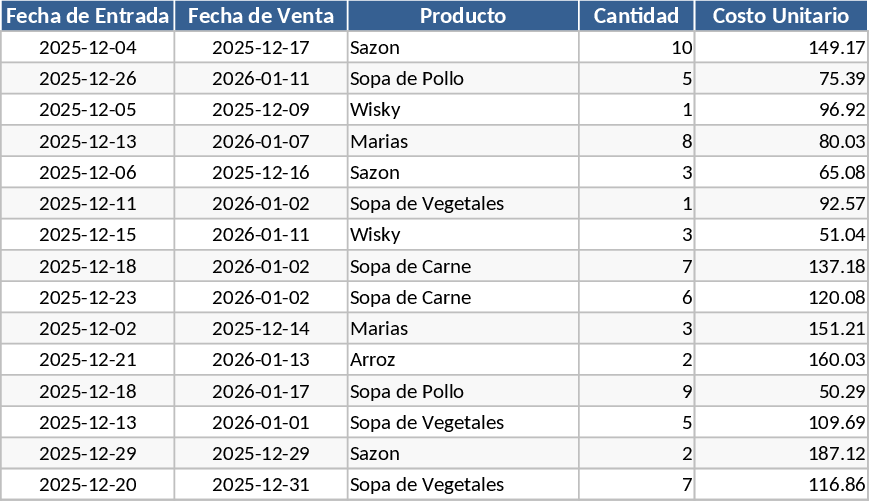Select the Cantidad column header
The image size is (869, 501).
coord(637,16)
